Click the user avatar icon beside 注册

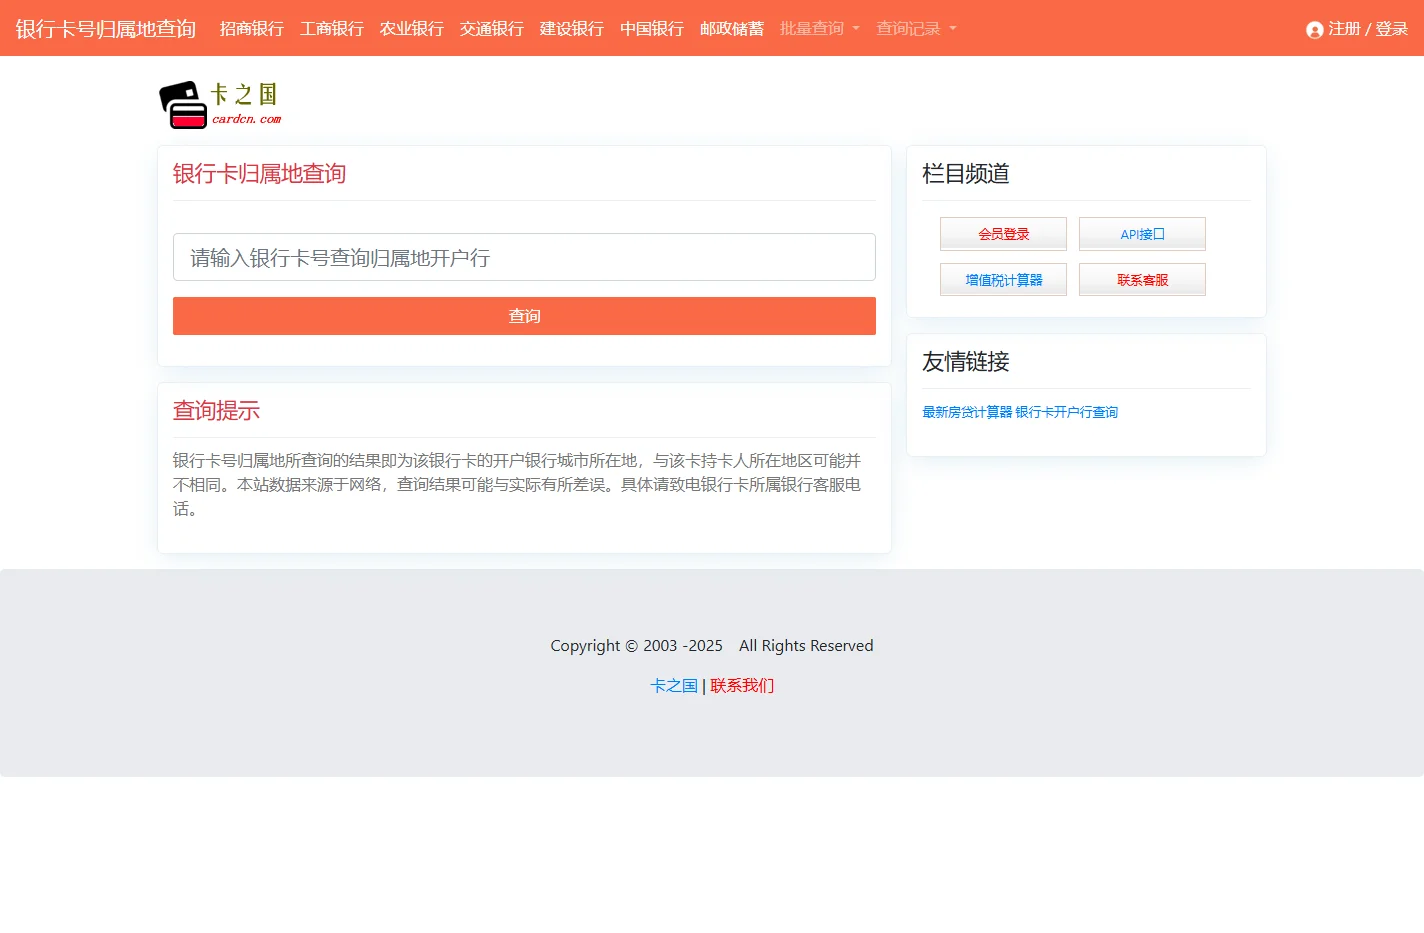pyautogui.click(x=1315, y=30)
